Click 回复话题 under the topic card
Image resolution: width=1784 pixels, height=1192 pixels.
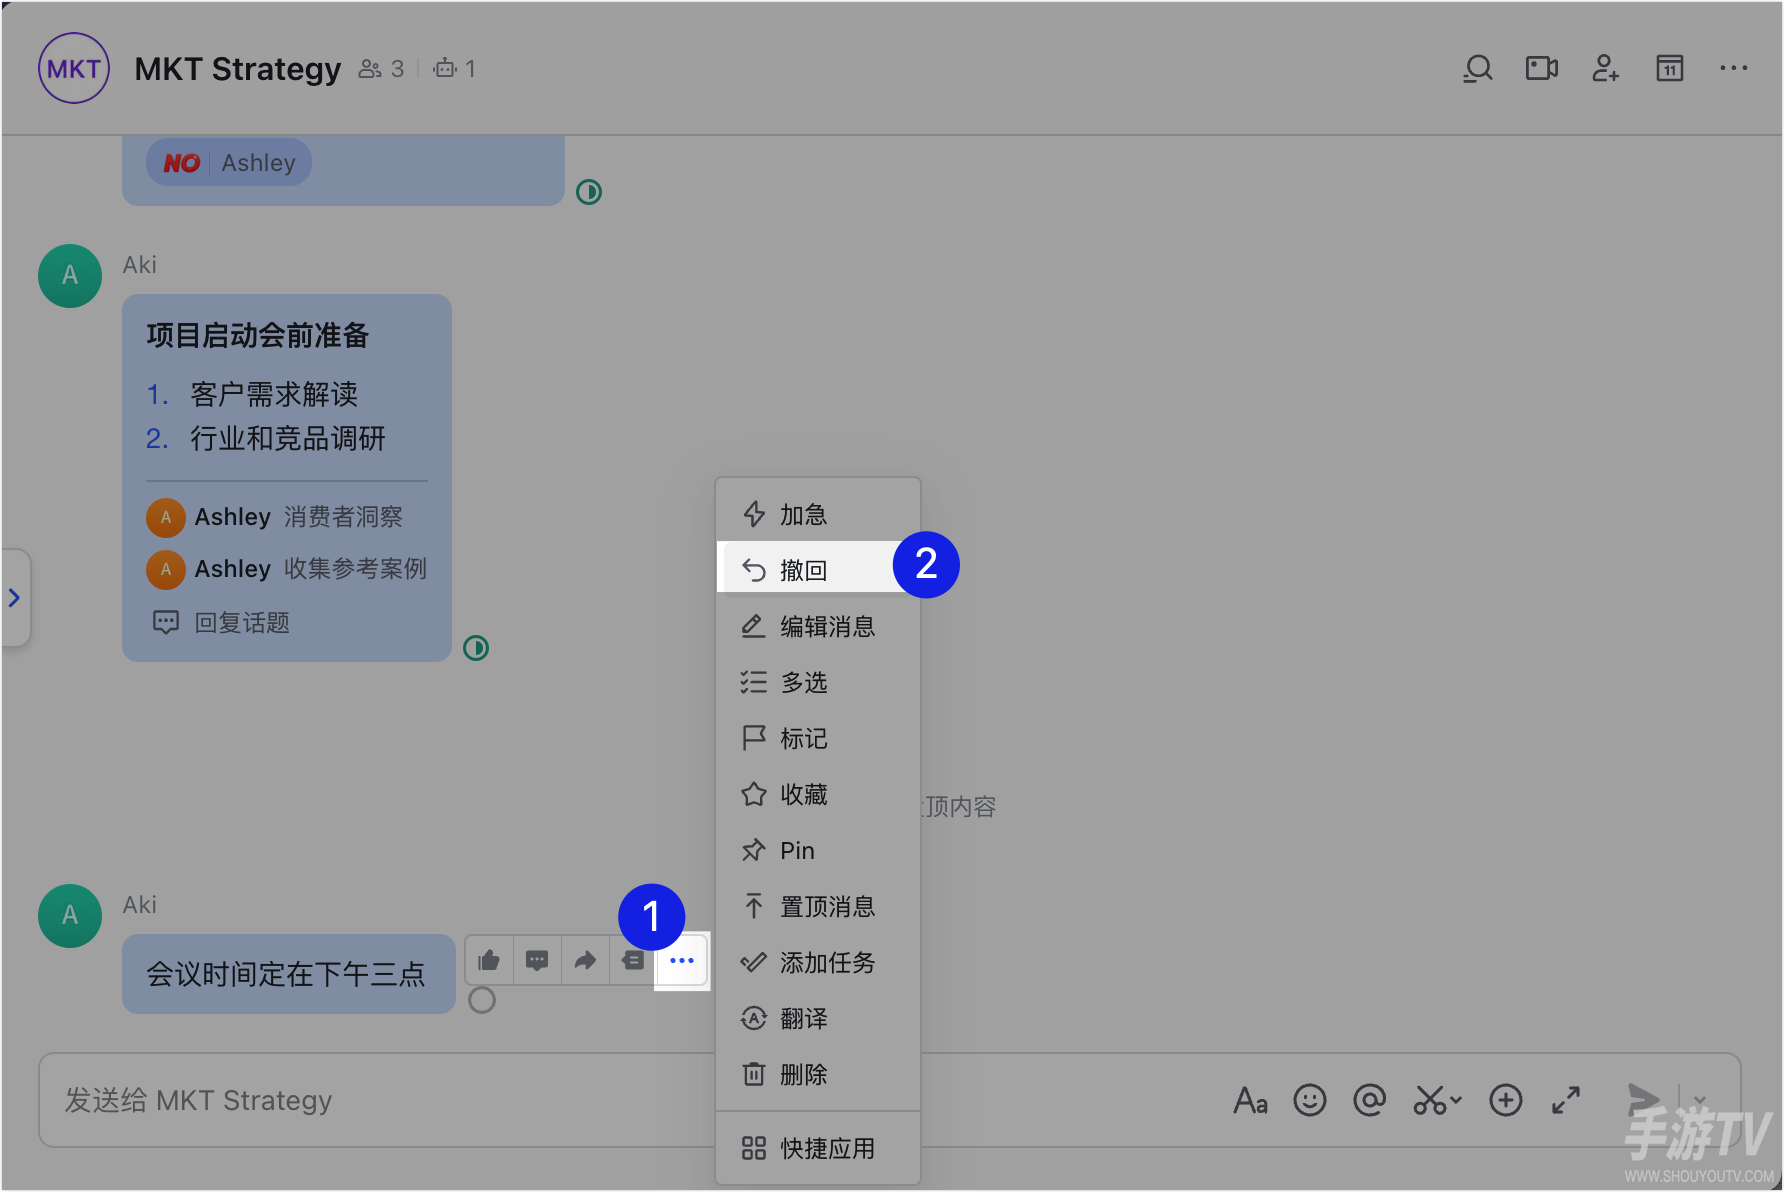[221, 623]
